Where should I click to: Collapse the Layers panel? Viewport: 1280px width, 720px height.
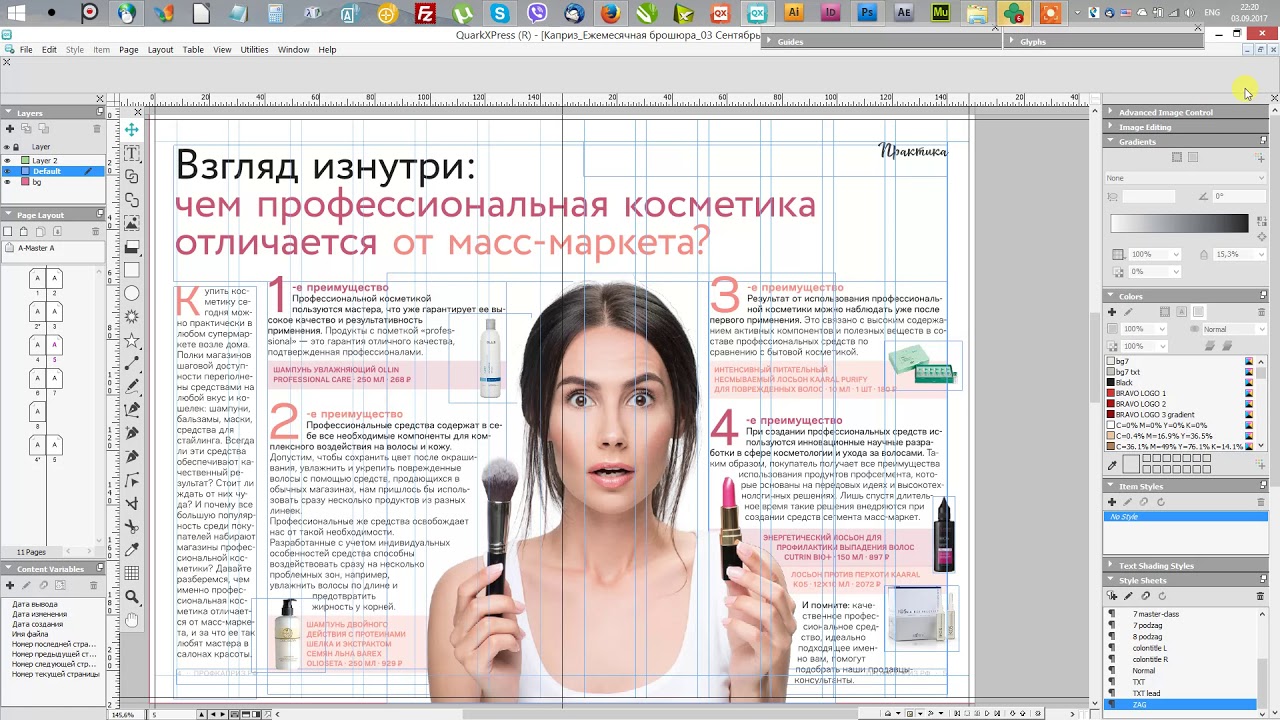tap(8, 113)
